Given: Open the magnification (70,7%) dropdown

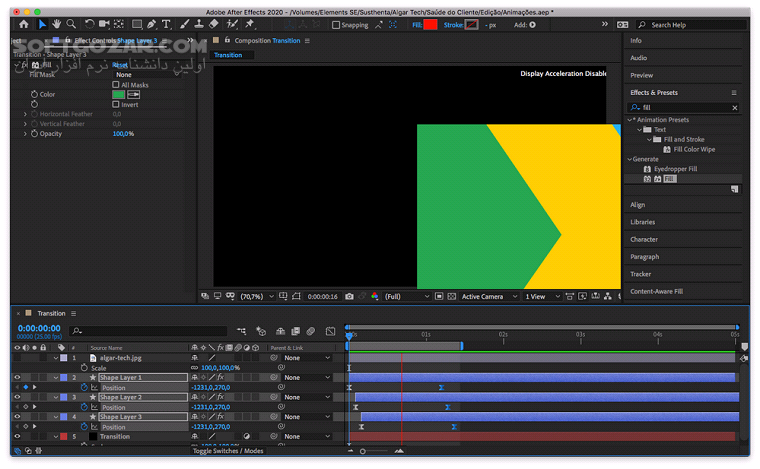Looking at the screenshot, I should pos(257,297).
